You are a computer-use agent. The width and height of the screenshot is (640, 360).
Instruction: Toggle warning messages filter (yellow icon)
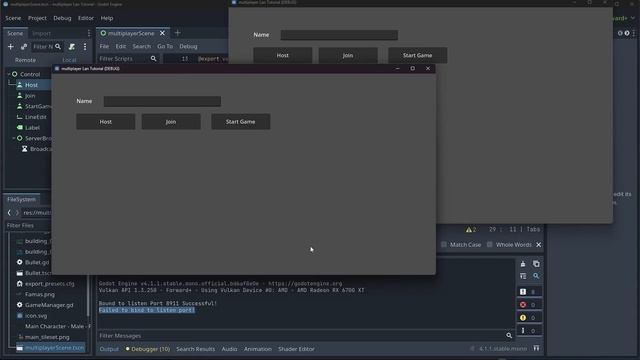pos(530,318)
